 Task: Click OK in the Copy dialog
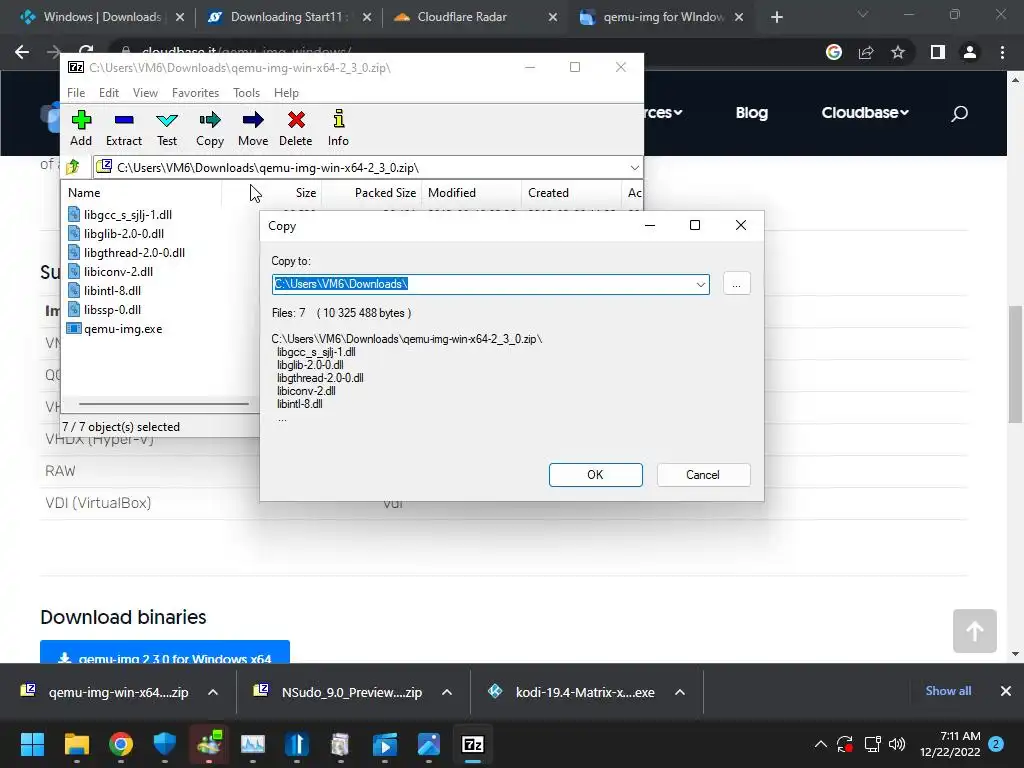pyautogui.click(x=596, y=475)
